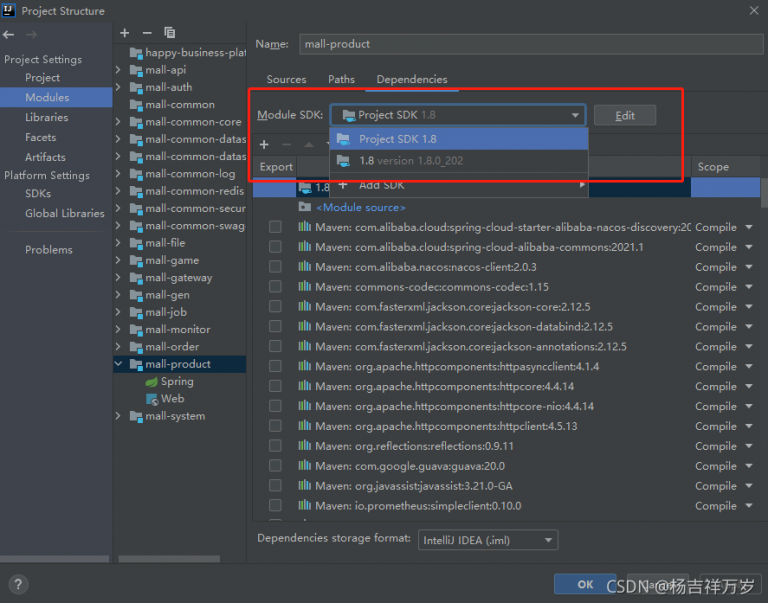Click the add module plus icon
The image size is (768, 603).
(125, 33)
